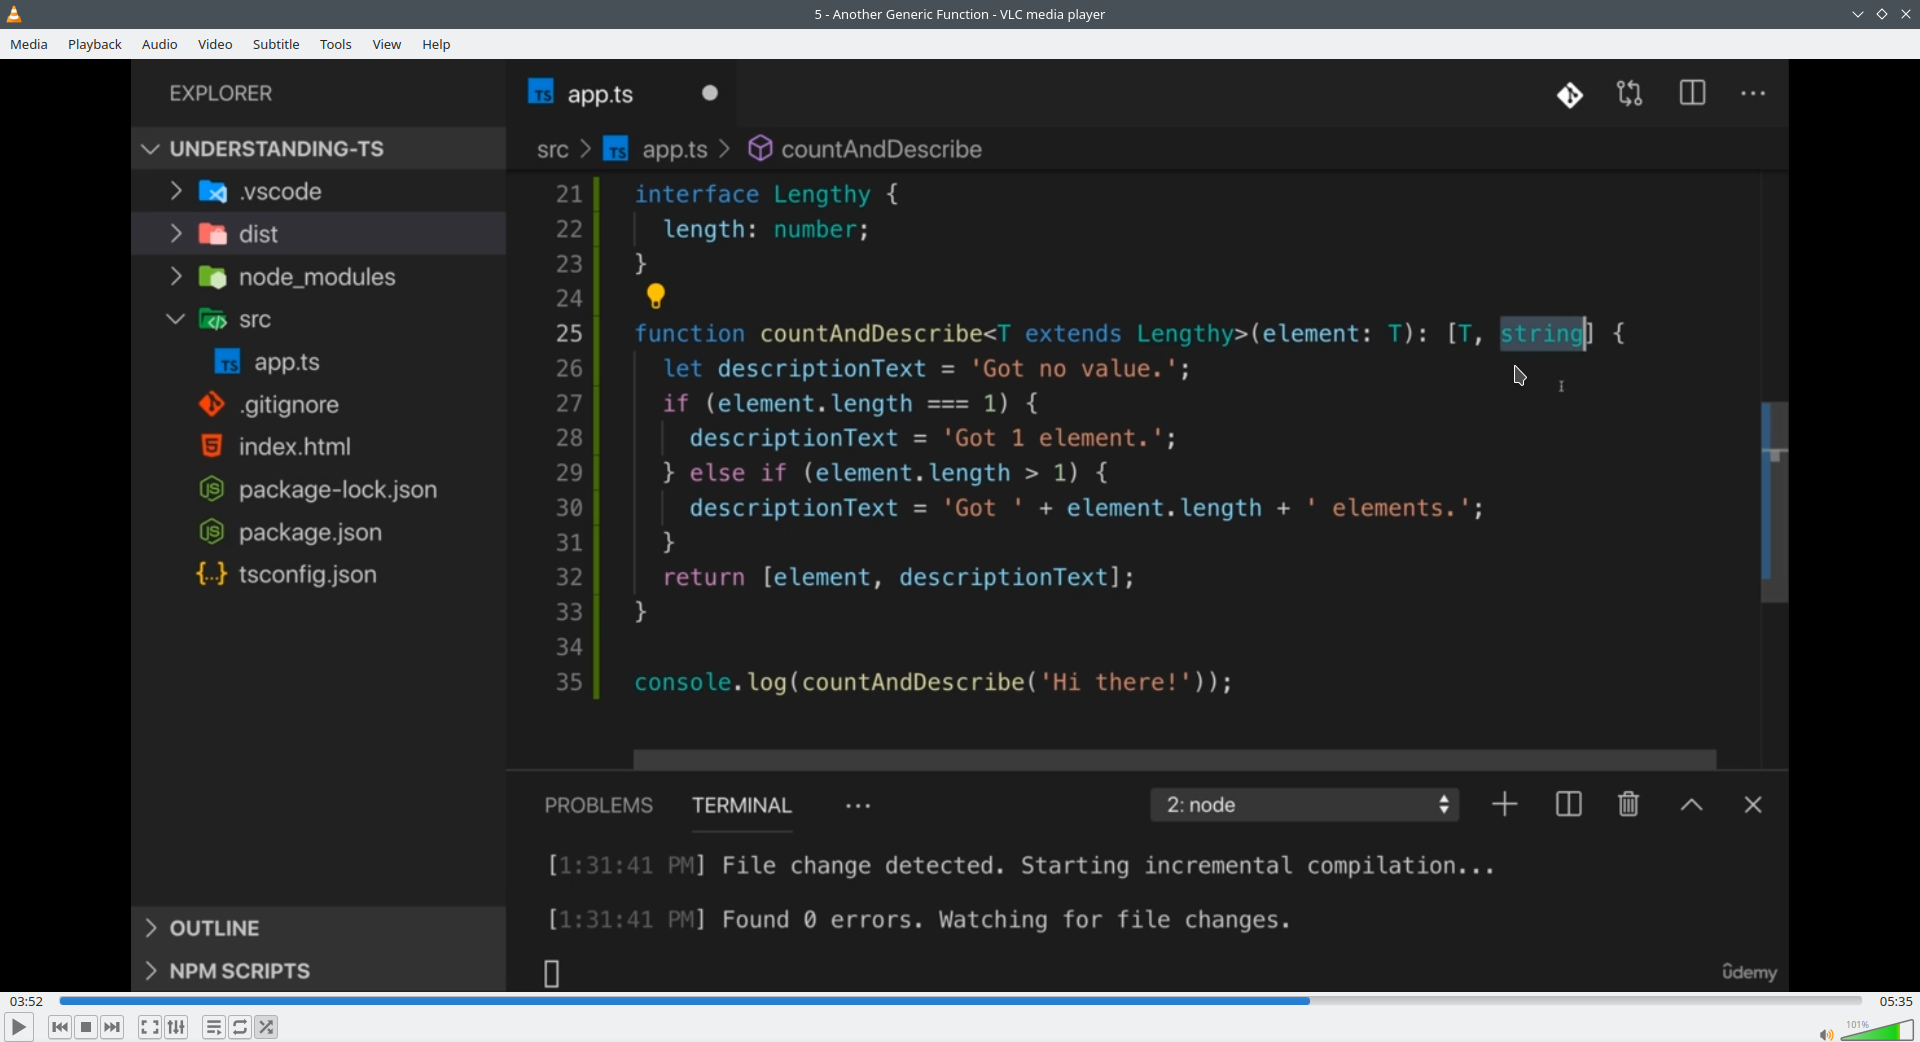Maximize panel with chevron up icon
Screen dimensions: 1920x1042
[x=1691, y=805]
